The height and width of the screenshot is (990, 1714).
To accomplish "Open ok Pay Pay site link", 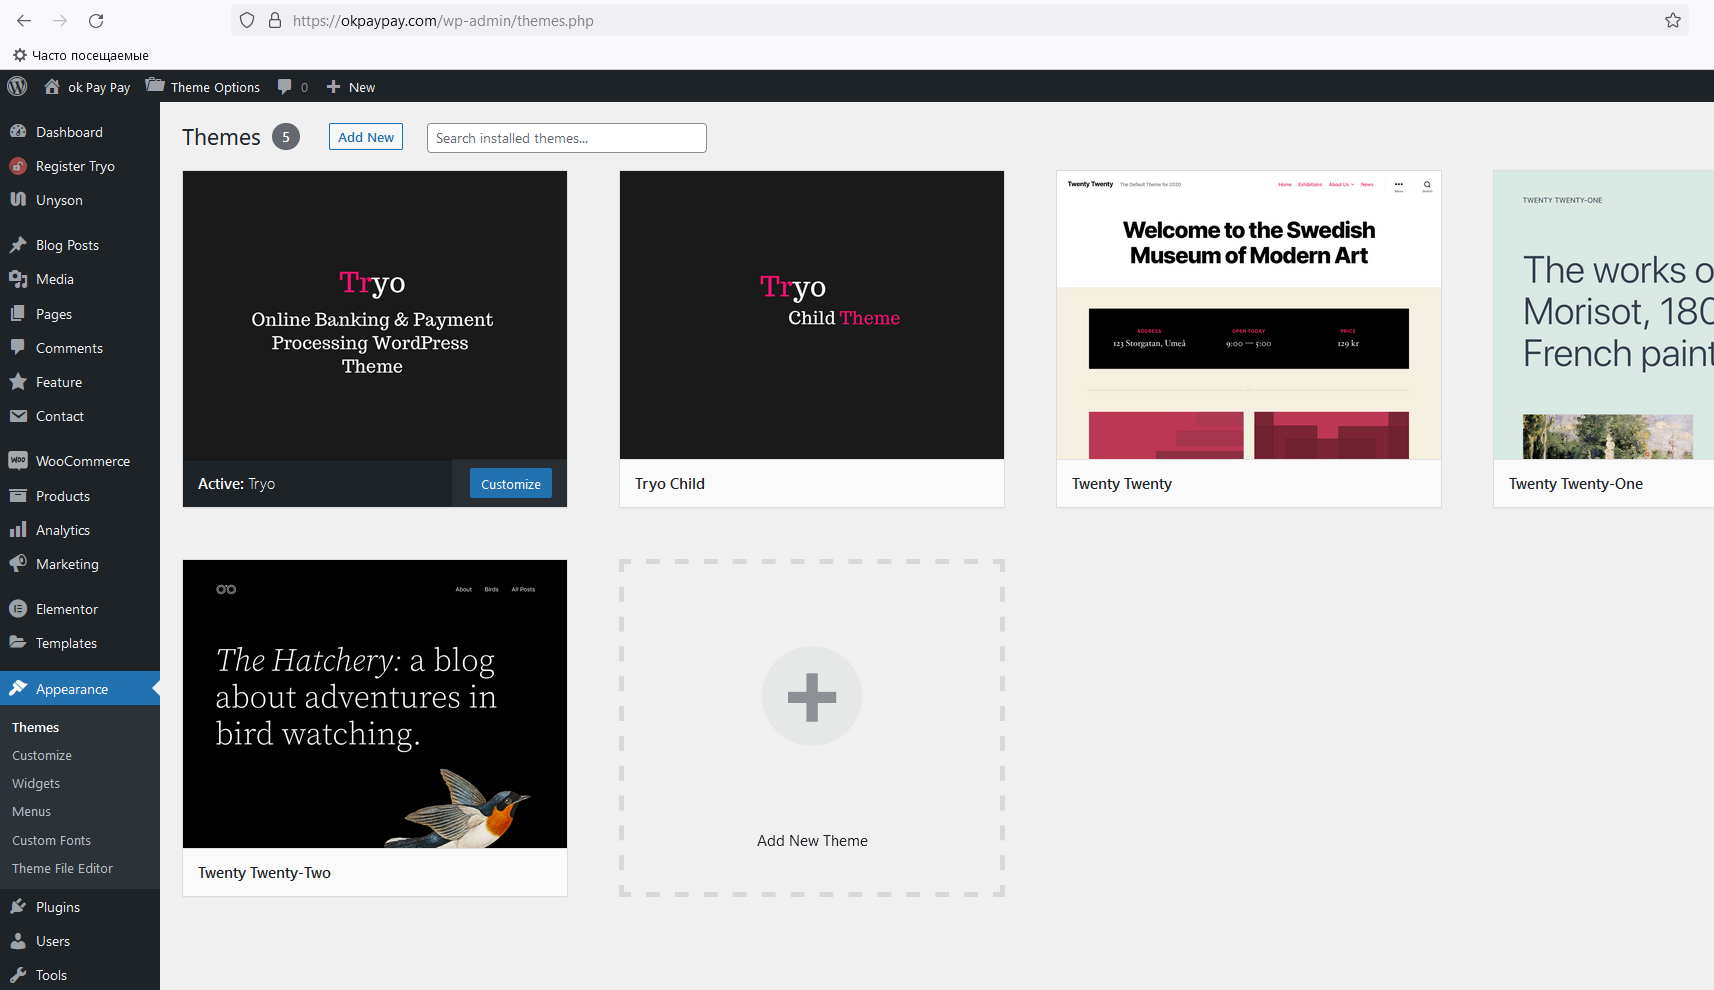I will [x=99, y=87].
